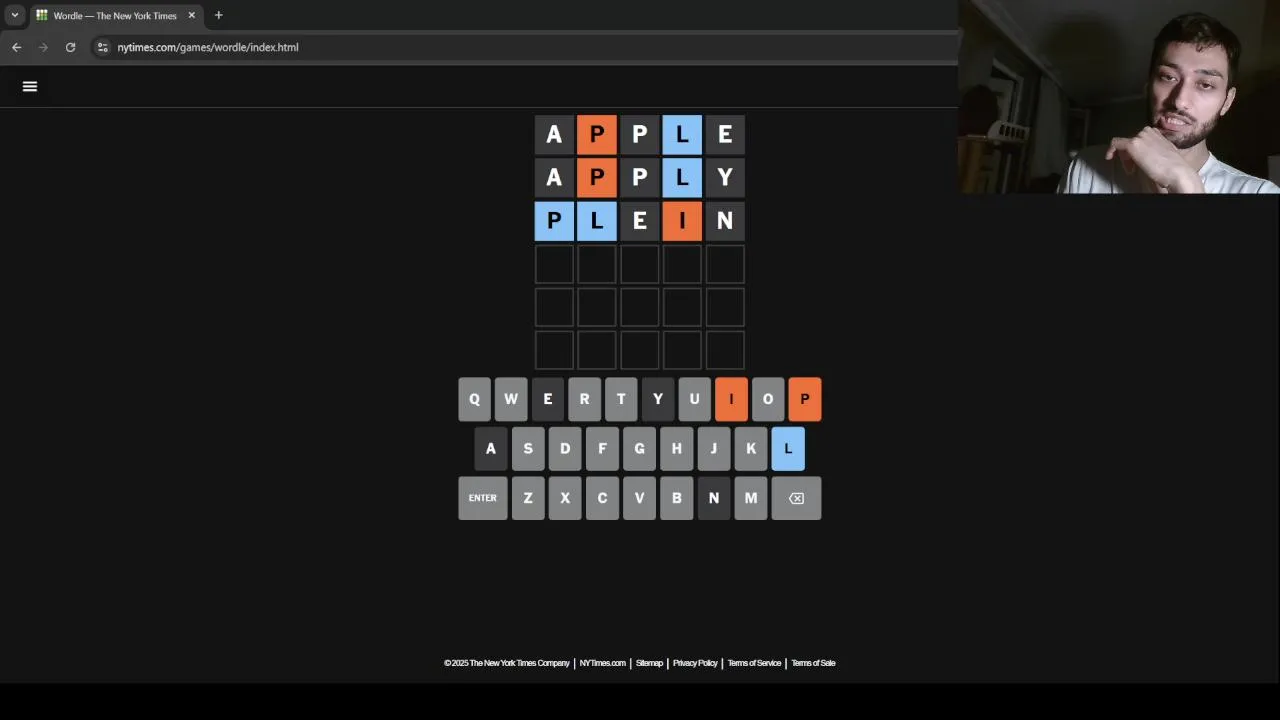Open the Terms of Sale link
Image resolution: width=1280 pixels, height=720 pixels.
[813, 663]
